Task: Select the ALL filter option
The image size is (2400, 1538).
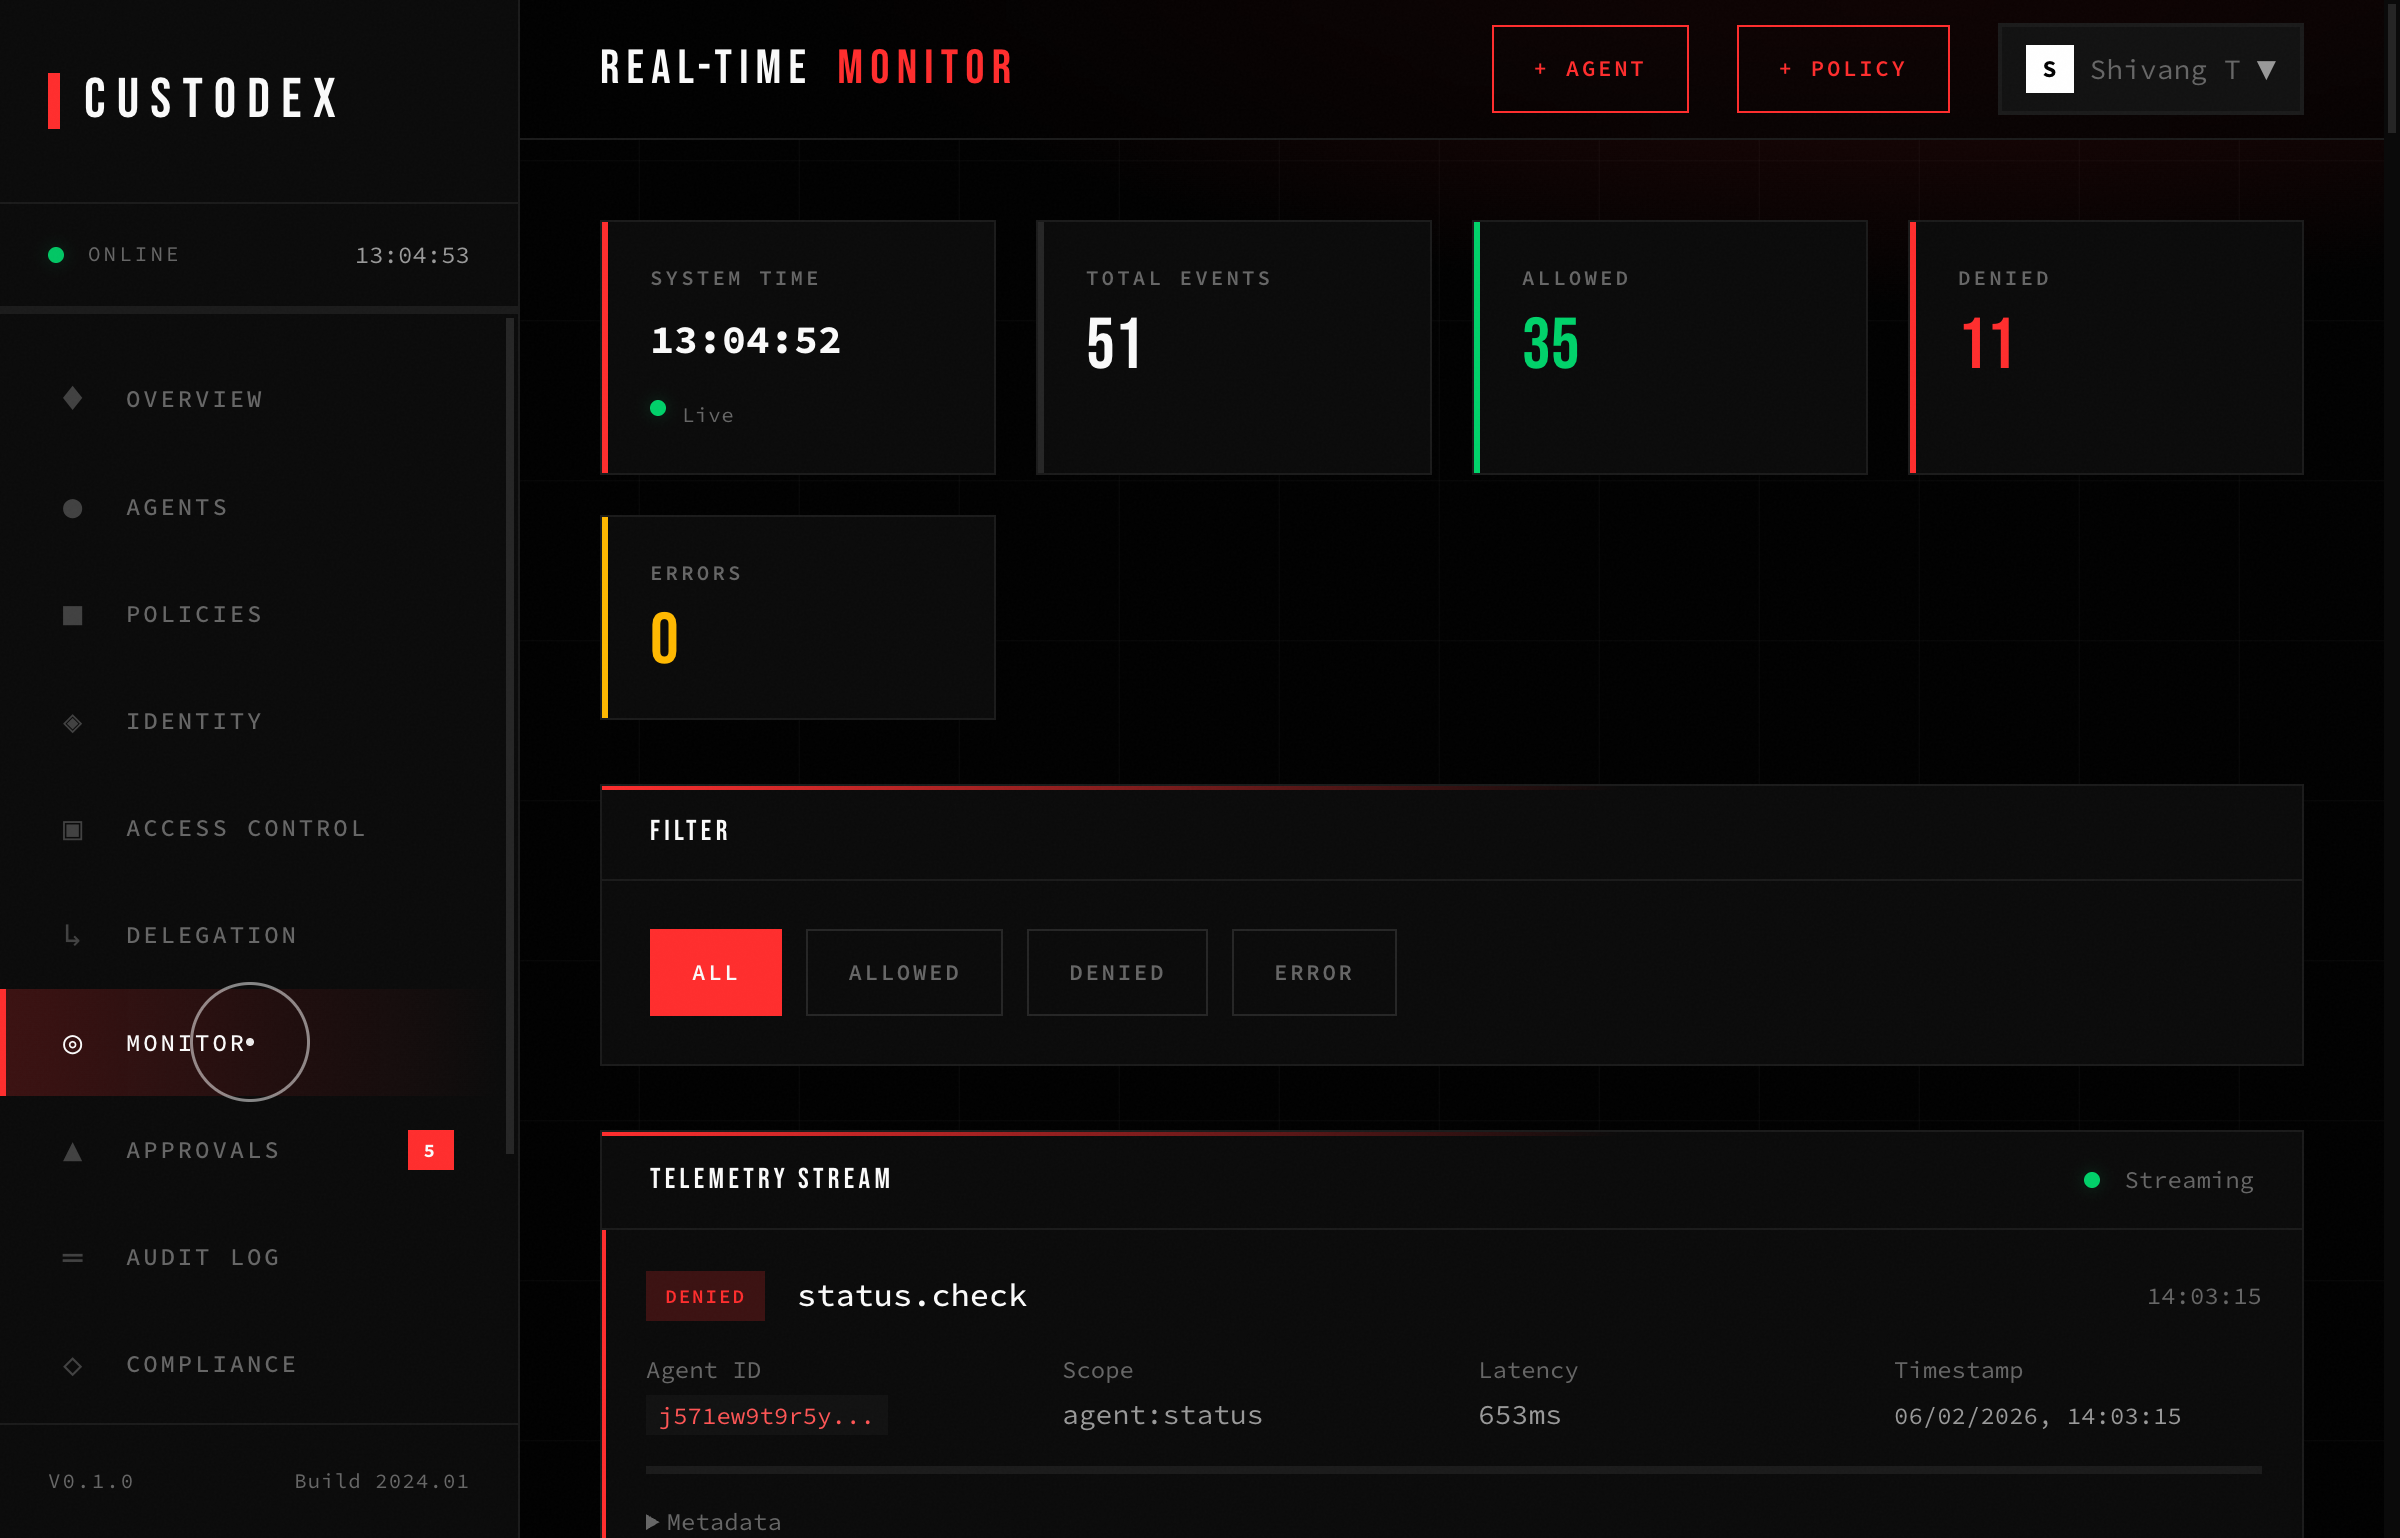Action: pos(715,971)
